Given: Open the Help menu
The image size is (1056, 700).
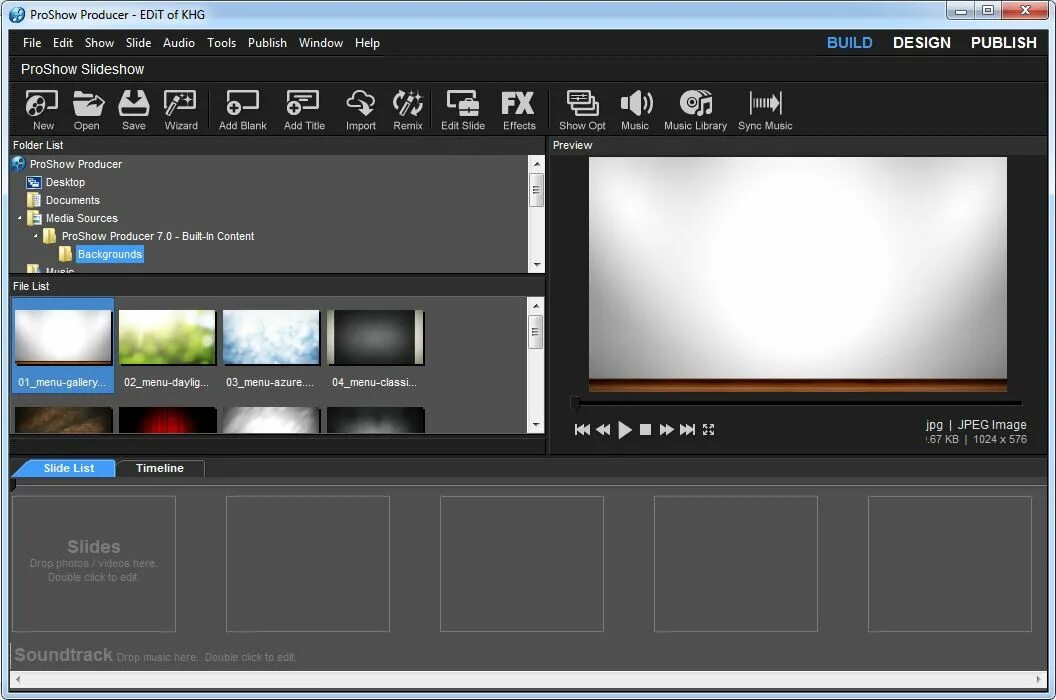Looking at the screenshot, I should tap(367, 42).
